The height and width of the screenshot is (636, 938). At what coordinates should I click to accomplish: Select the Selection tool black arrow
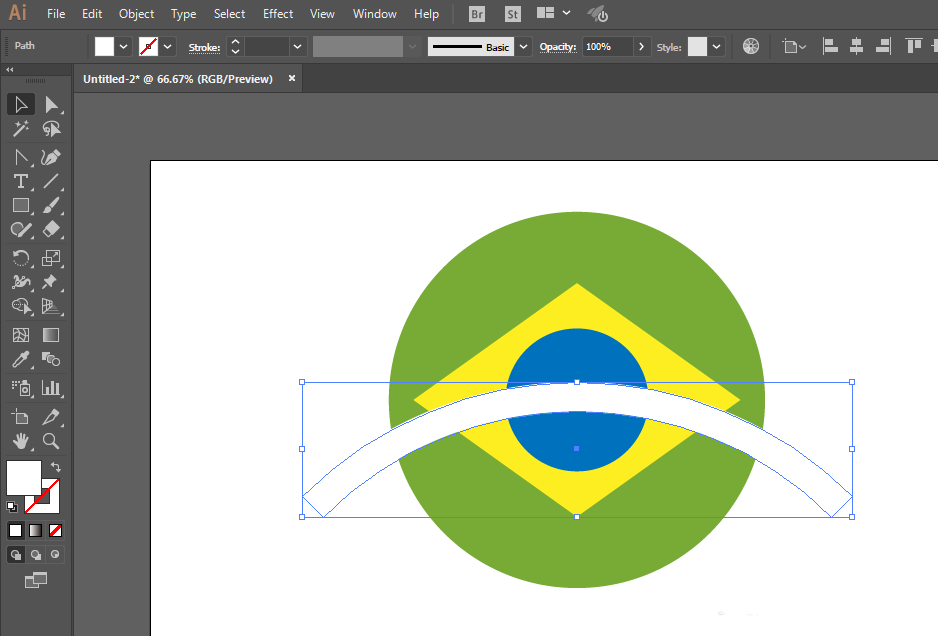21,104
